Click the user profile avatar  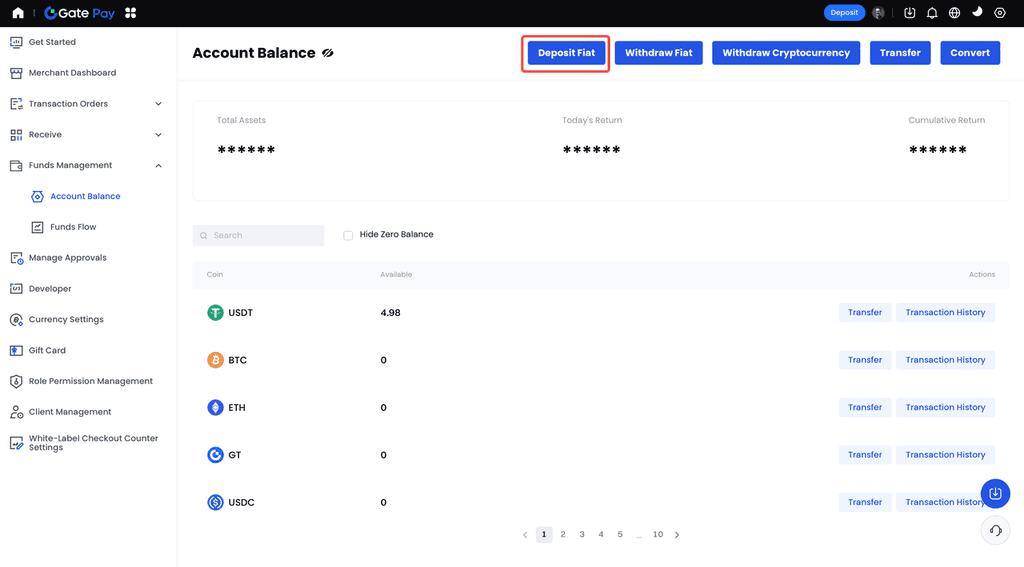click(x=878, y=13)
